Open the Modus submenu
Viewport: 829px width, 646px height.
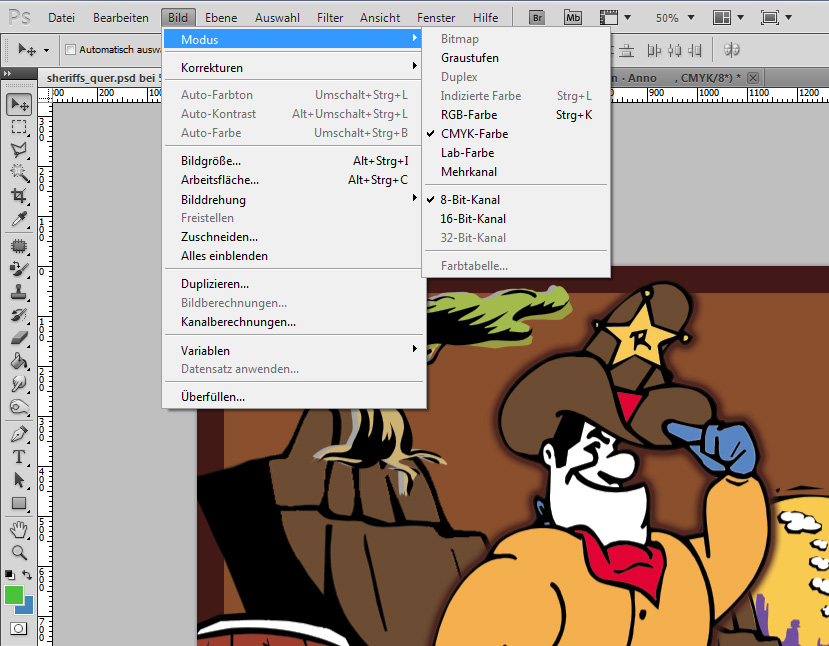[x=292, y=39]
